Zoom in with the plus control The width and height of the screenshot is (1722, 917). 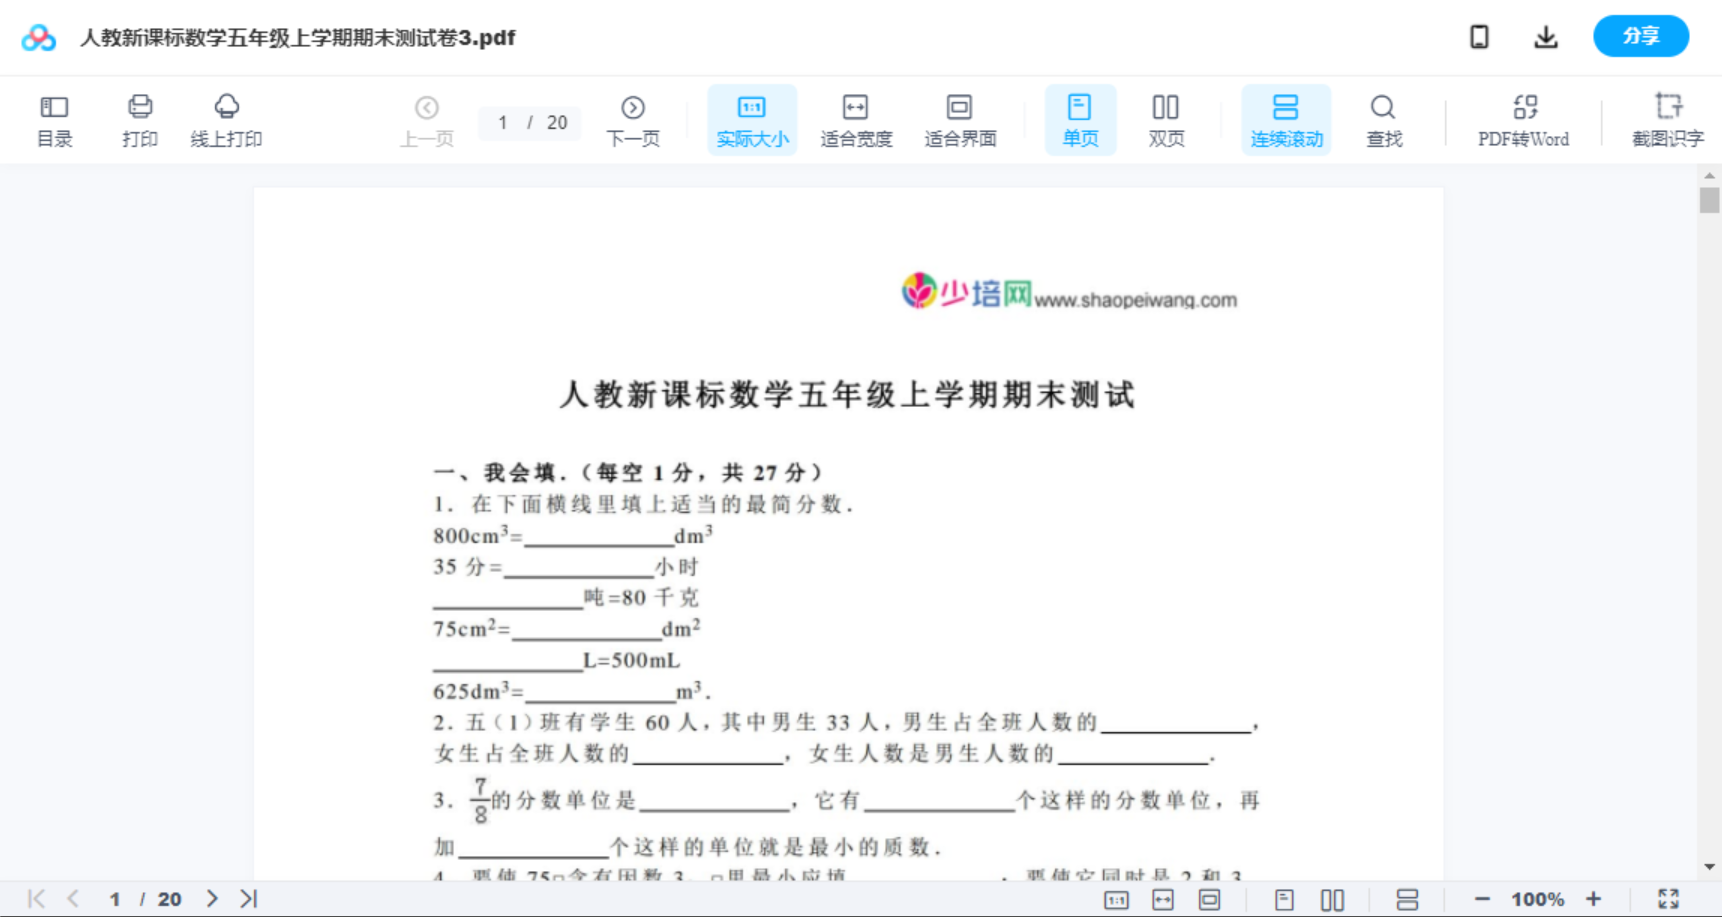pyautogui.click(x=1594, y=898)
